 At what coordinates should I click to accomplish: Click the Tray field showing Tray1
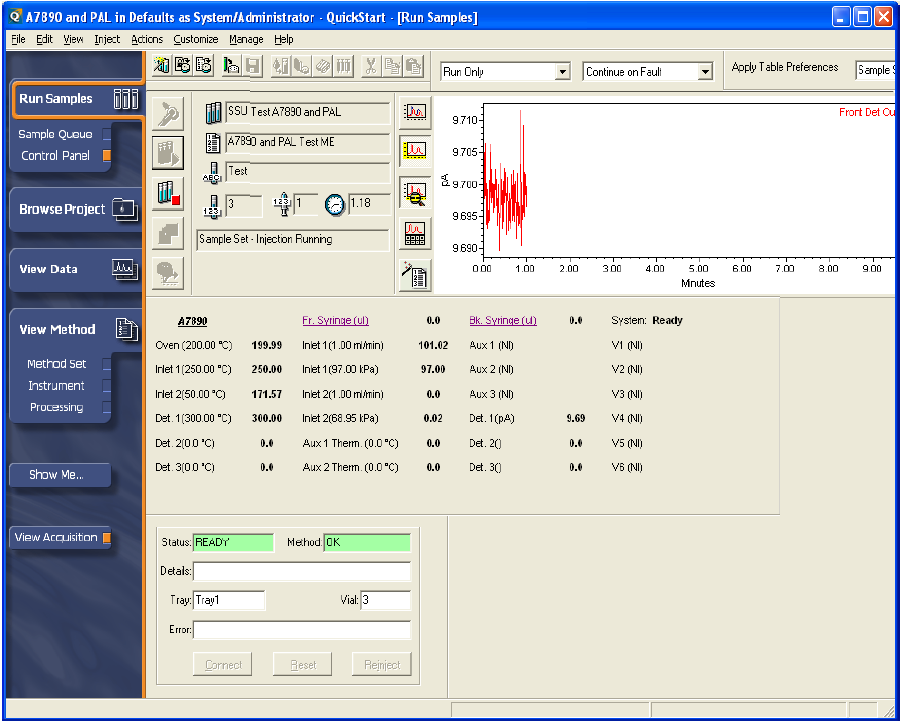pyautogui.click(x=229, y=600)
